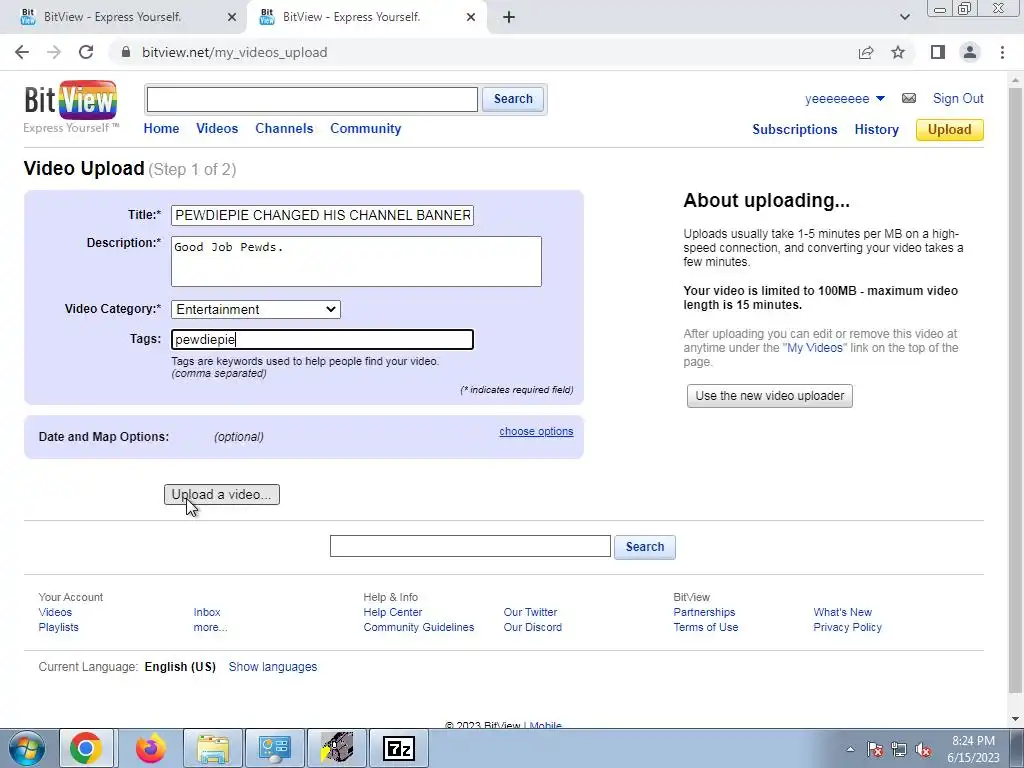Go back with the browser back arrow
The height and width of the screenshot is (768, 1024).
[x=22, y=52]
